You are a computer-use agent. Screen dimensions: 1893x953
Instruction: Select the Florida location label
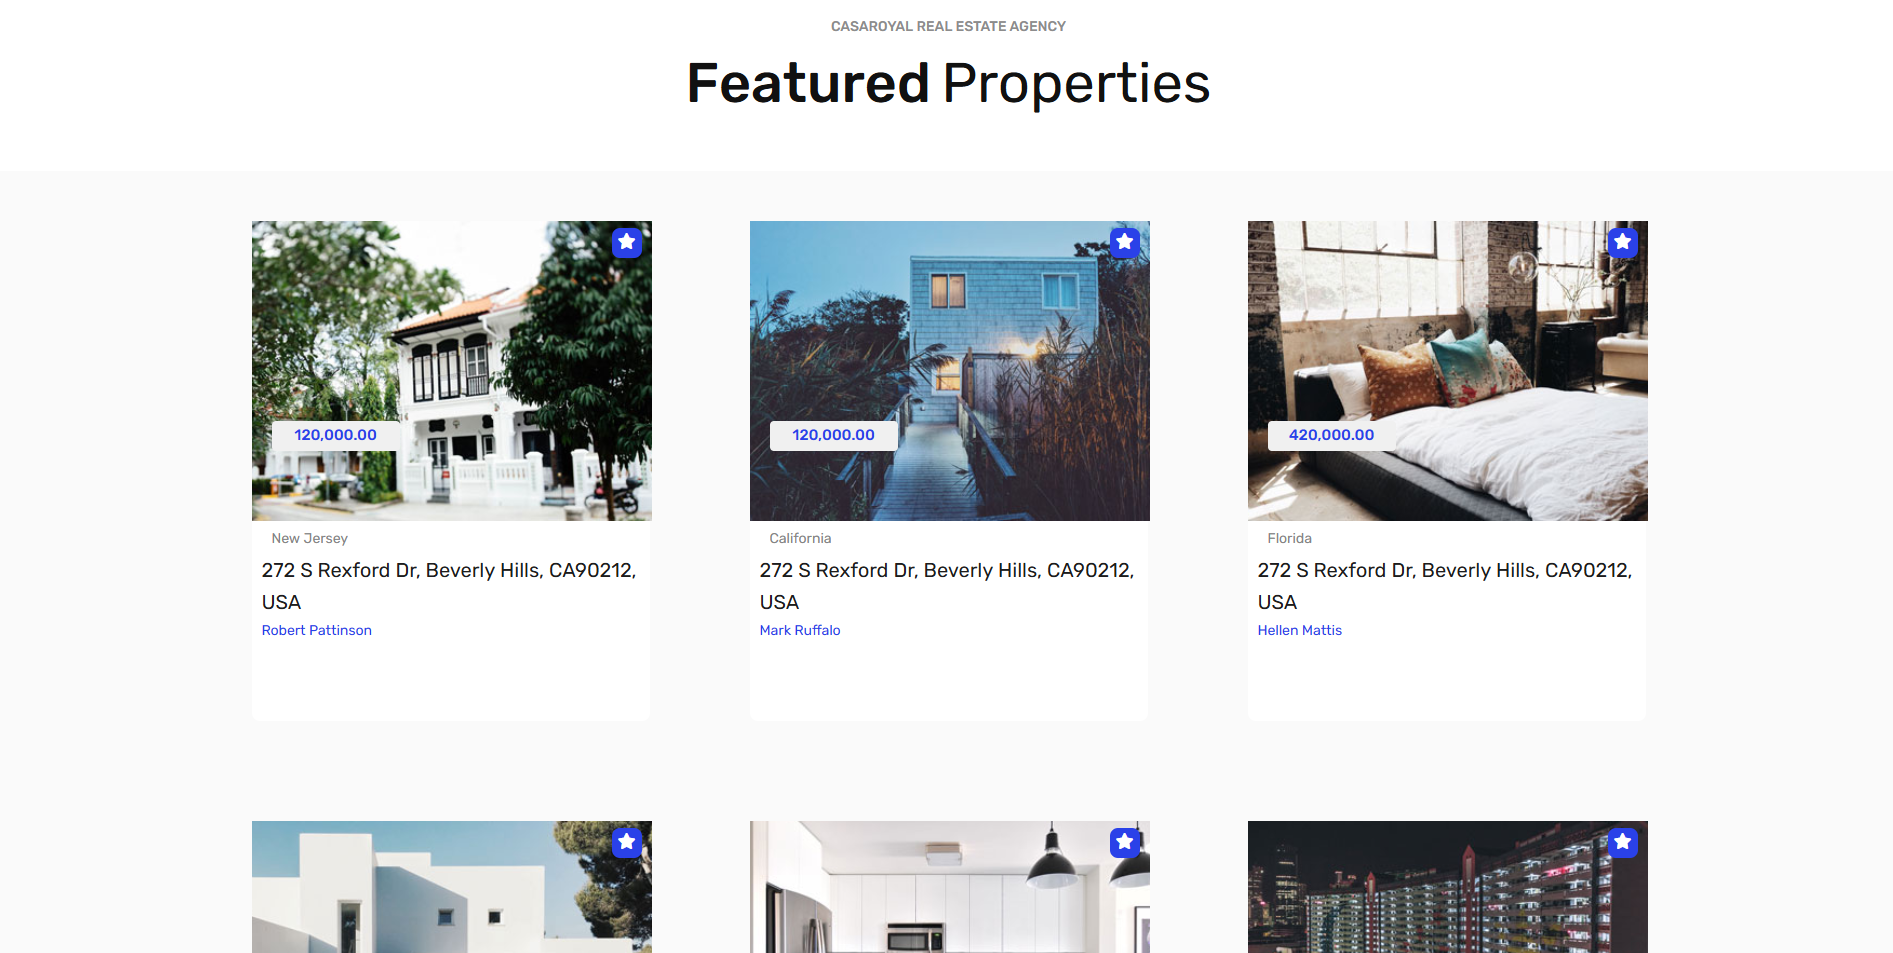tap(1289, 538)
